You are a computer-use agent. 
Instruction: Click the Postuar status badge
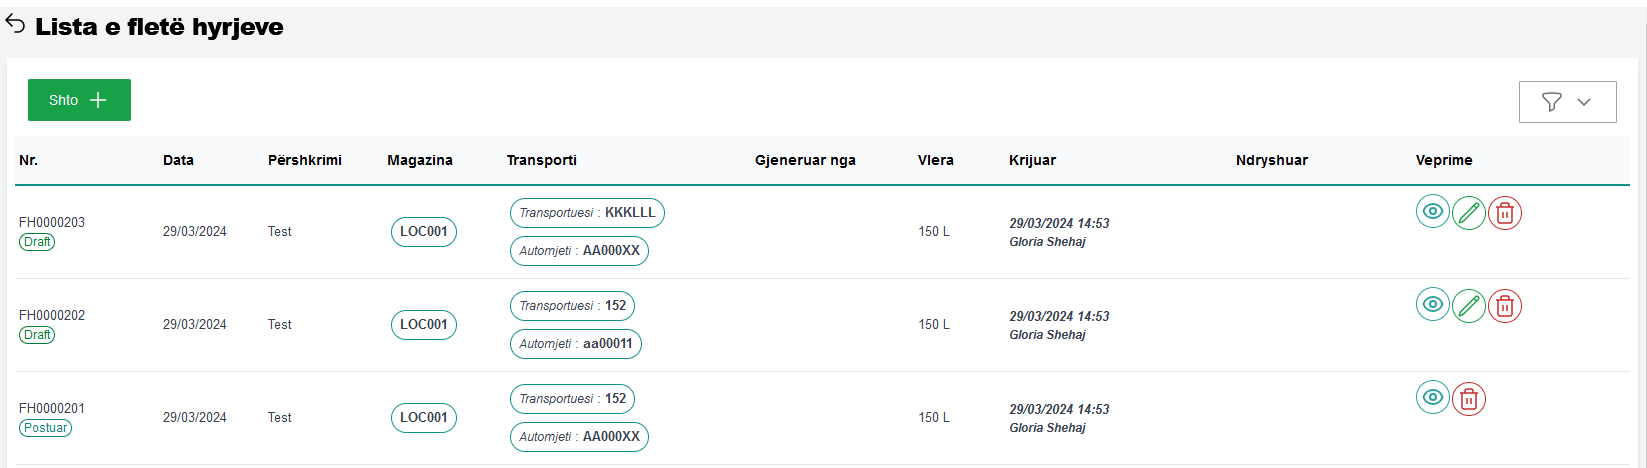point(46,428)
